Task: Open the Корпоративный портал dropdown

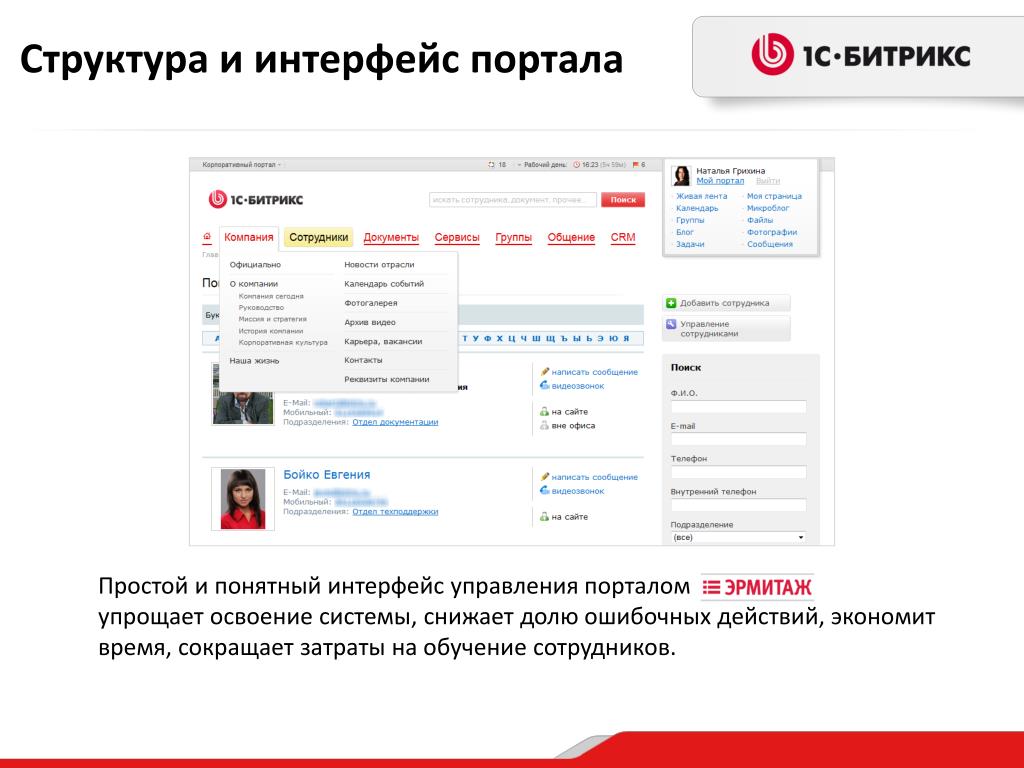Action: tap(242, 165)
